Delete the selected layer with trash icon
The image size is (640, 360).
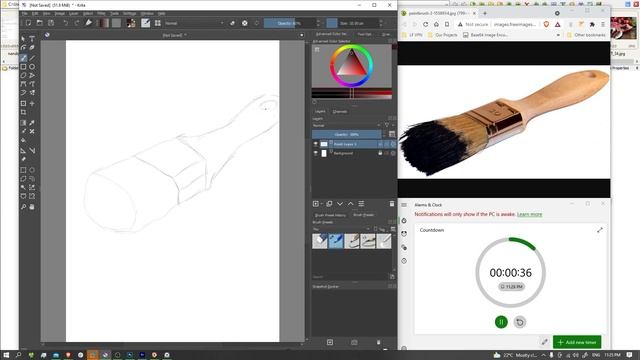click(392, 204)
